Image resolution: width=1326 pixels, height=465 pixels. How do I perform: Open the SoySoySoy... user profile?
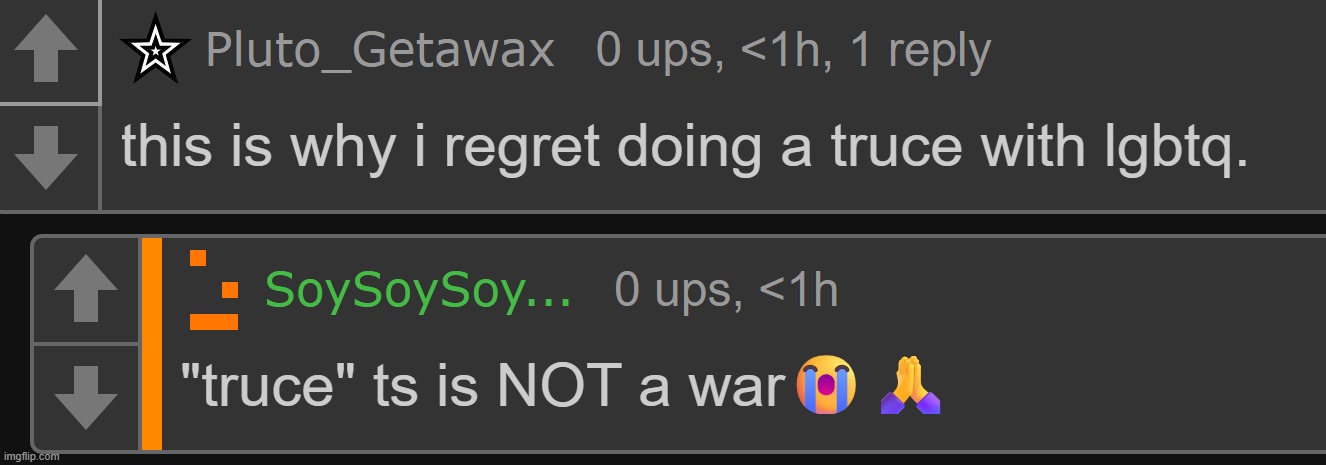pos(418,290)
